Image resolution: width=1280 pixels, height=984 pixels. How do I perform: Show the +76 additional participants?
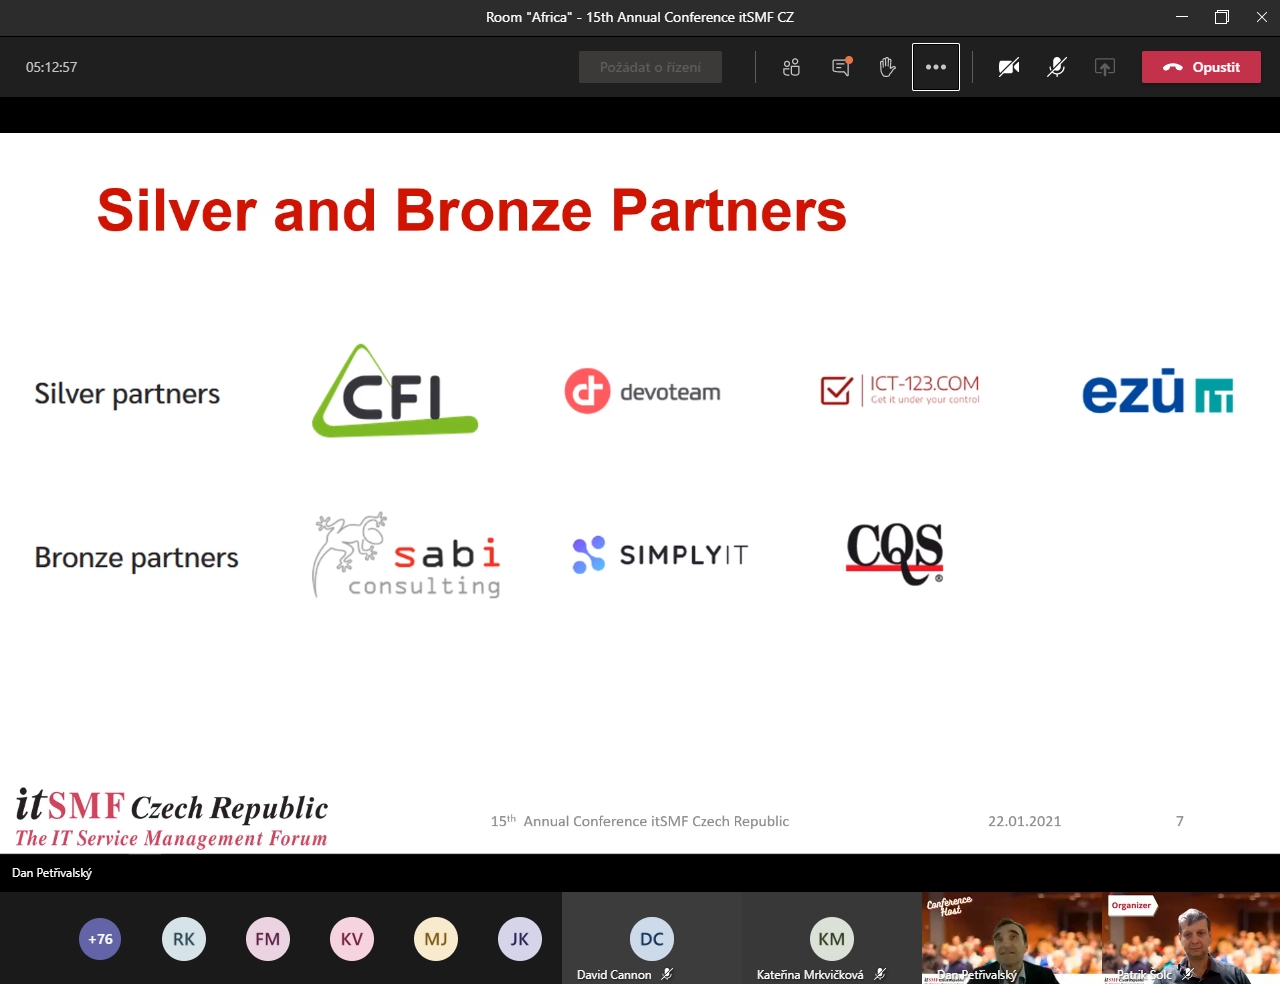pyautogui.click(x=100, y=939)
